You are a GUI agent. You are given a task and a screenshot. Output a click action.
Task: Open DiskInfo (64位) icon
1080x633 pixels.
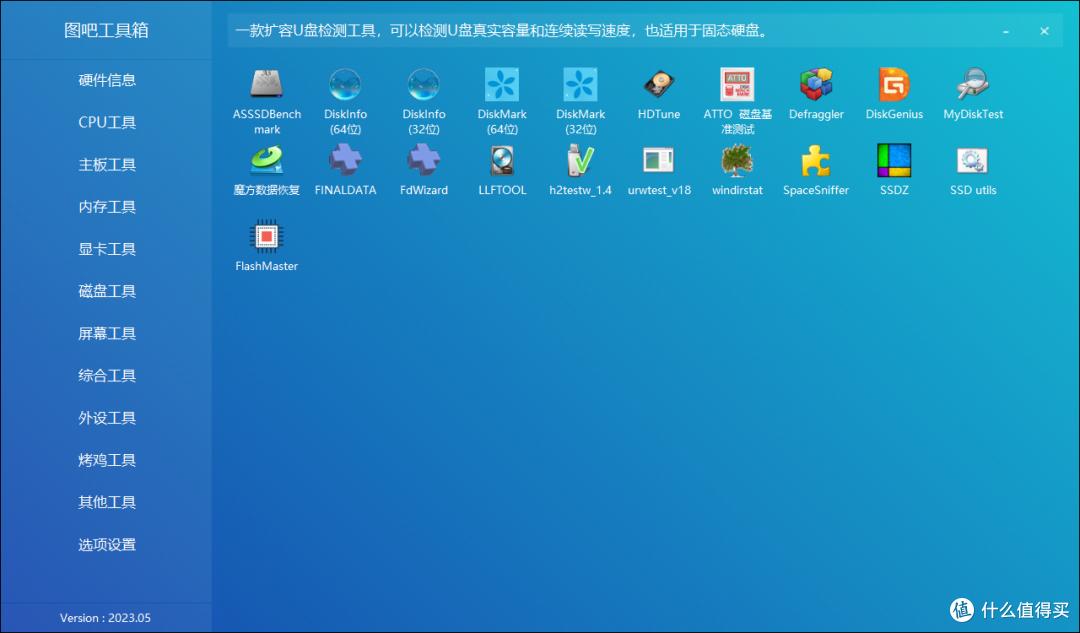pos(345,84)
